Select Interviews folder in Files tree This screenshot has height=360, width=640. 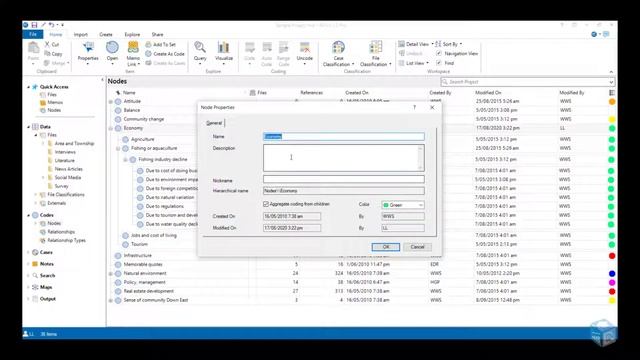pyautogui.click(x=65, y=152)
